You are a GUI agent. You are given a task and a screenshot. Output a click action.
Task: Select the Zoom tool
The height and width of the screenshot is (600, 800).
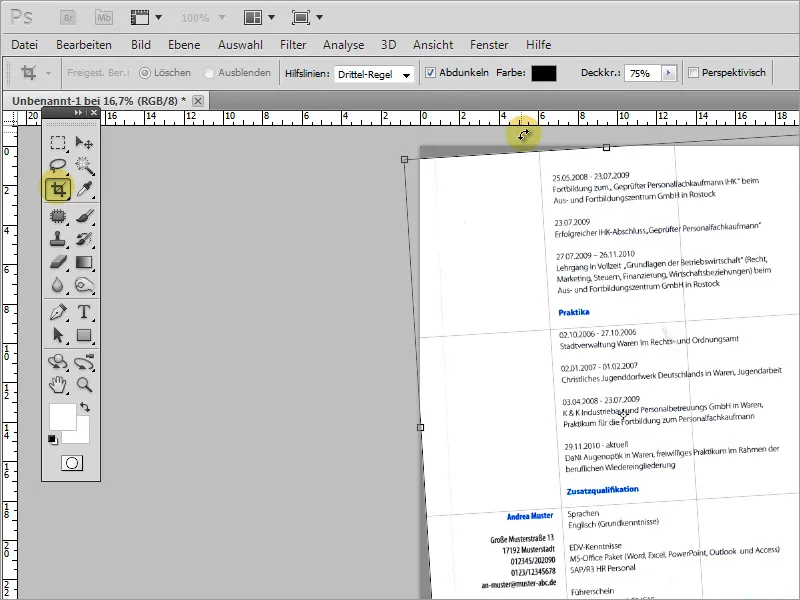84,385
